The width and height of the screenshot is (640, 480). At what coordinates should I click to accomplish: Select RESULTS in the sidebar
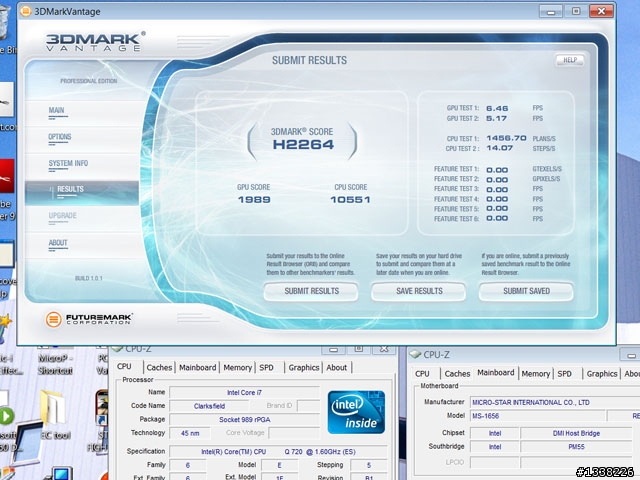82,192
